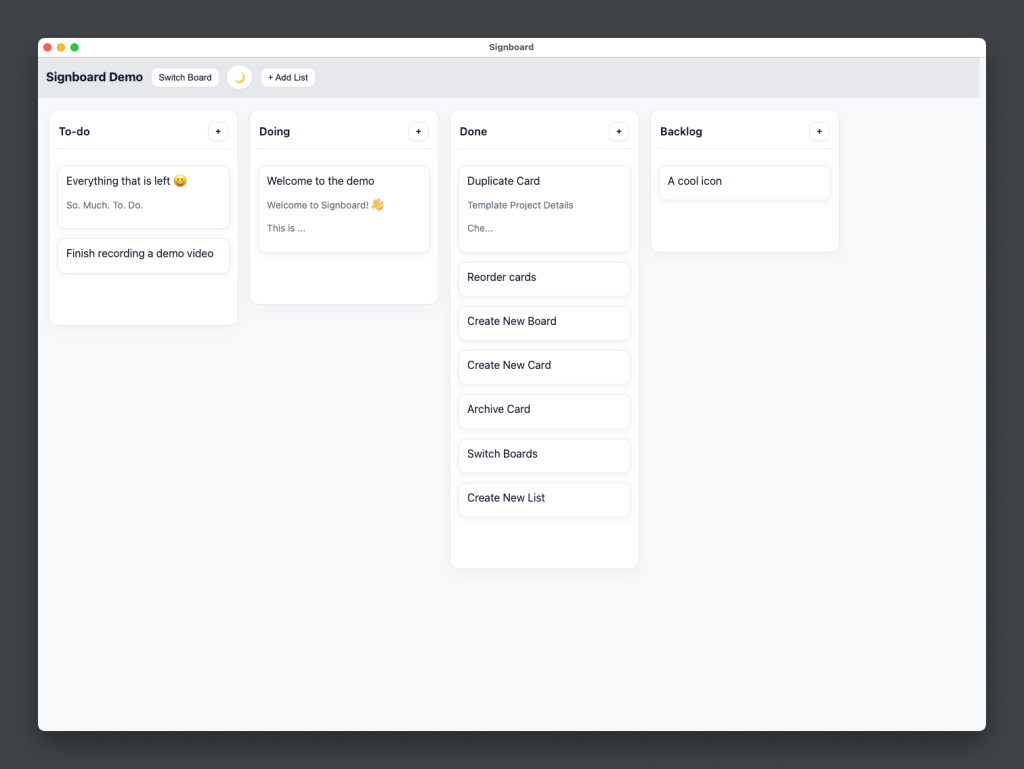The height and width of the screenshot is (769, 1024).
Task: Open the 'Archive Card' card
Action: click(x=544, y=411)
